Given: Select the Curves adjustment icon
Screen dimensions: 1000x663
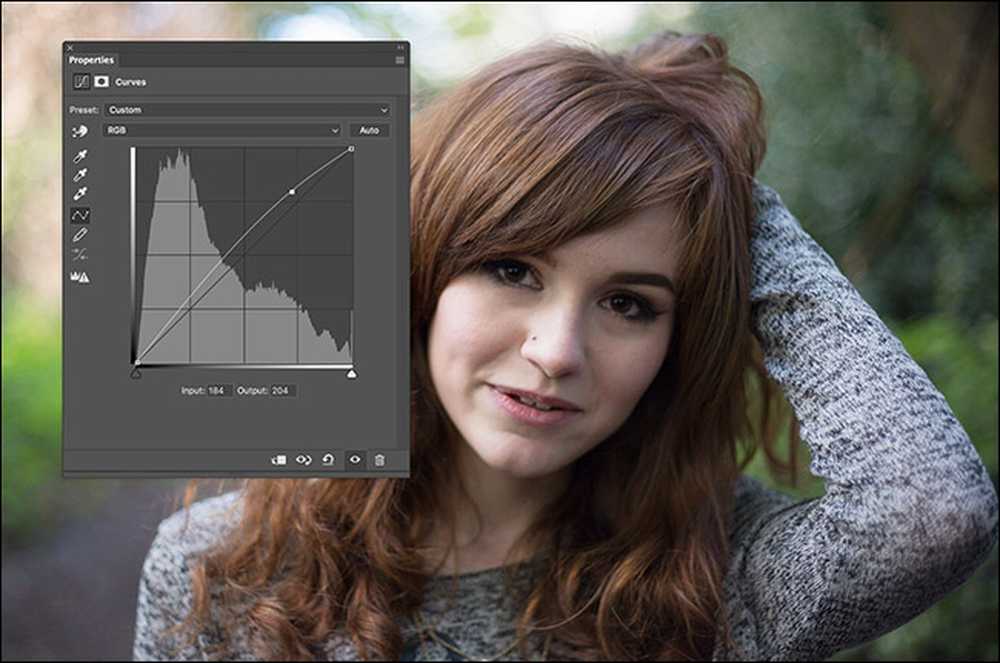Looking at the screenshot, I should point(81,82).
